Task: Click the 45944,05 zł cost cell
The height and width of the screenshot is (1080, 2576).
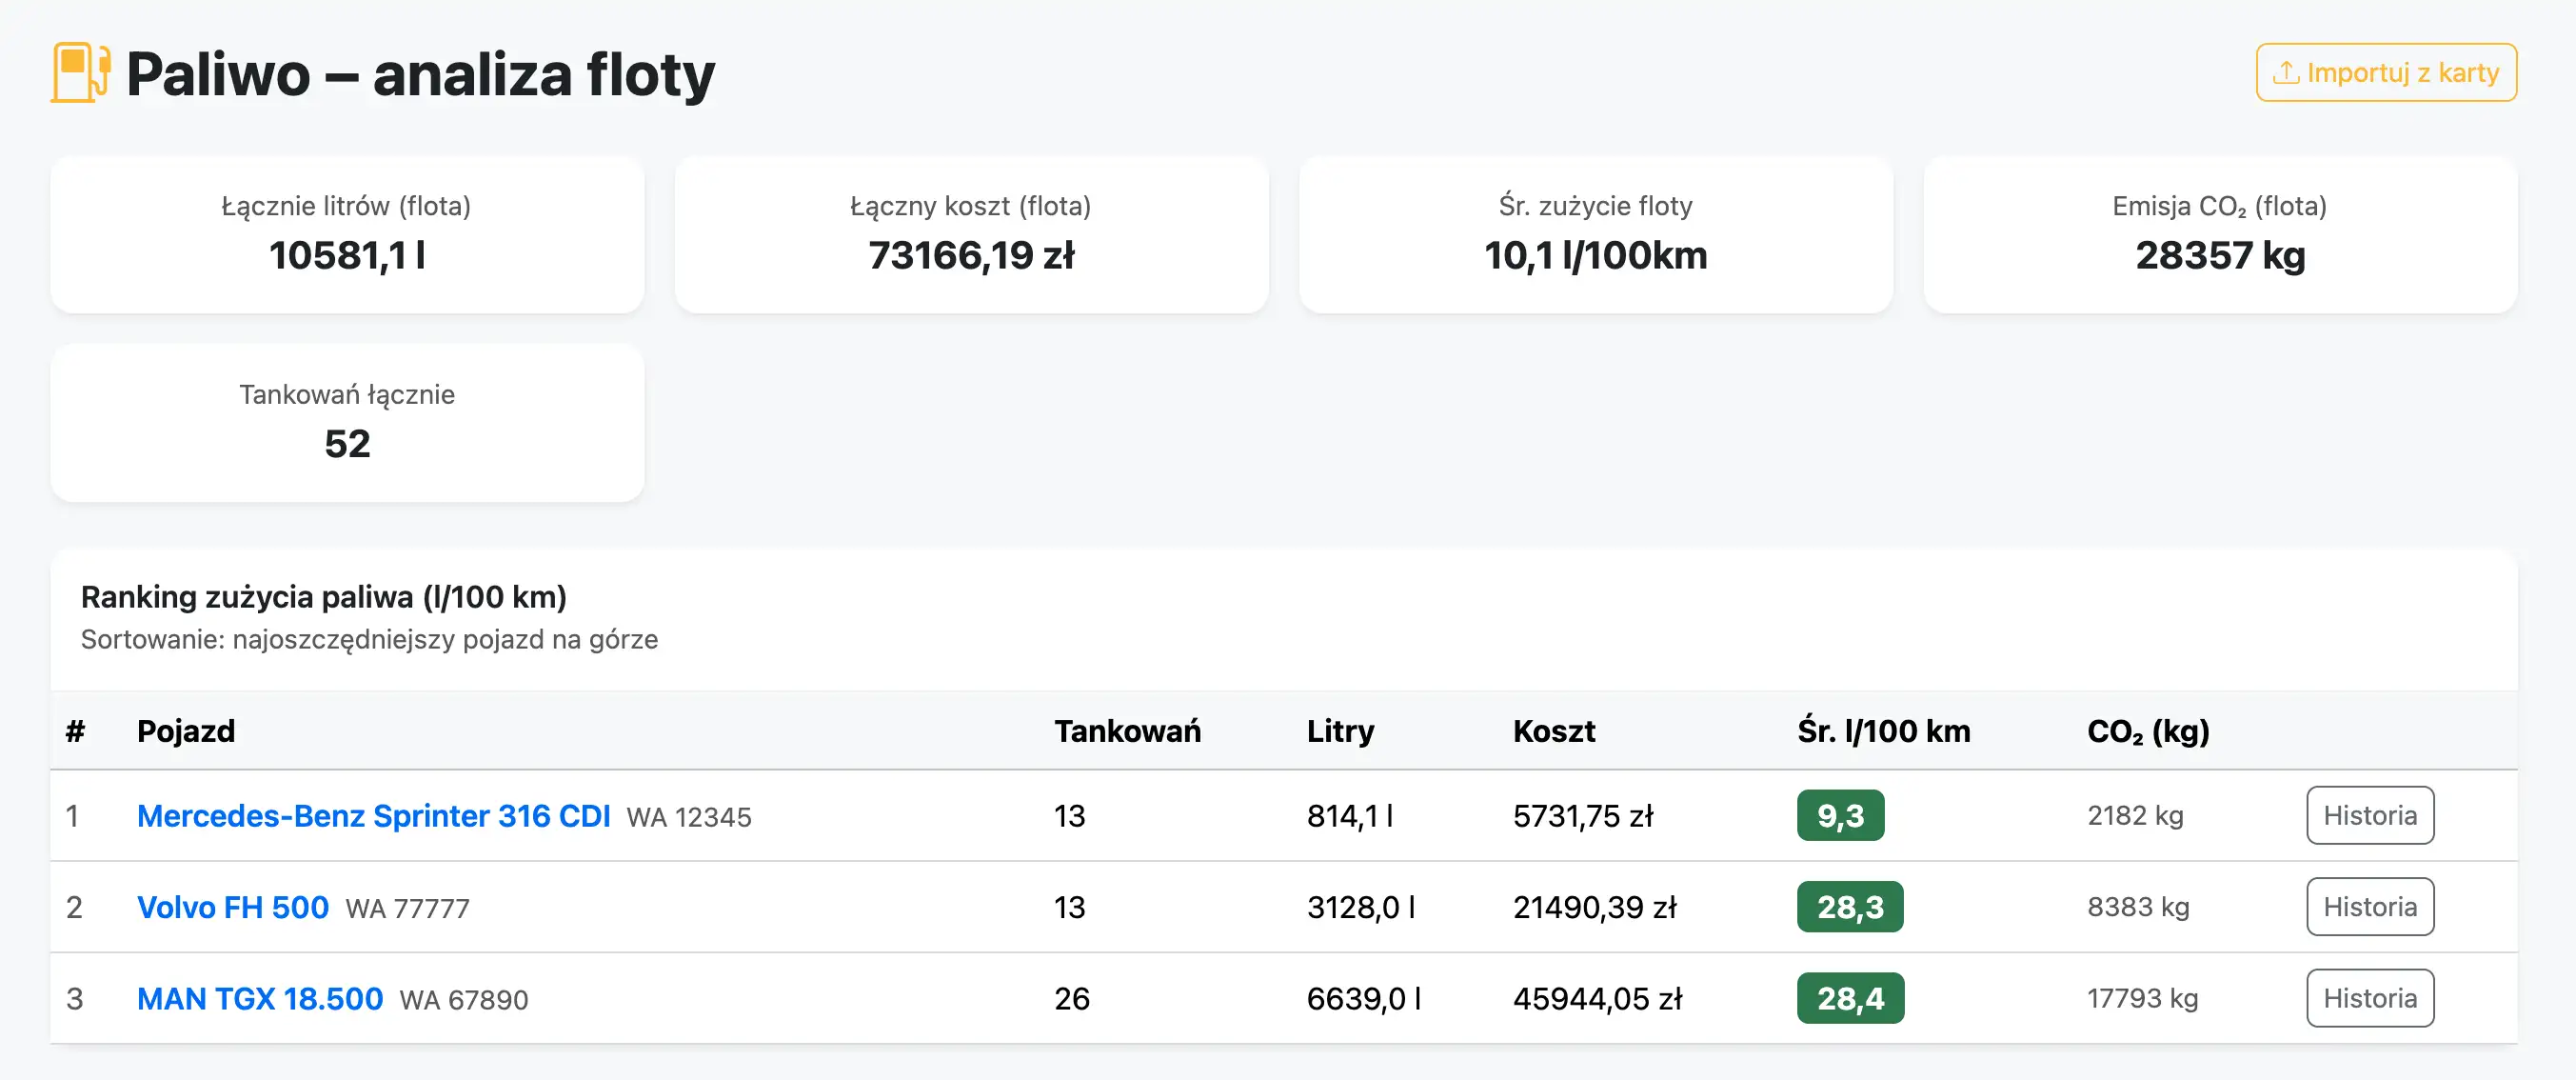Action: pyautogui.click(x=1598, y=998)
